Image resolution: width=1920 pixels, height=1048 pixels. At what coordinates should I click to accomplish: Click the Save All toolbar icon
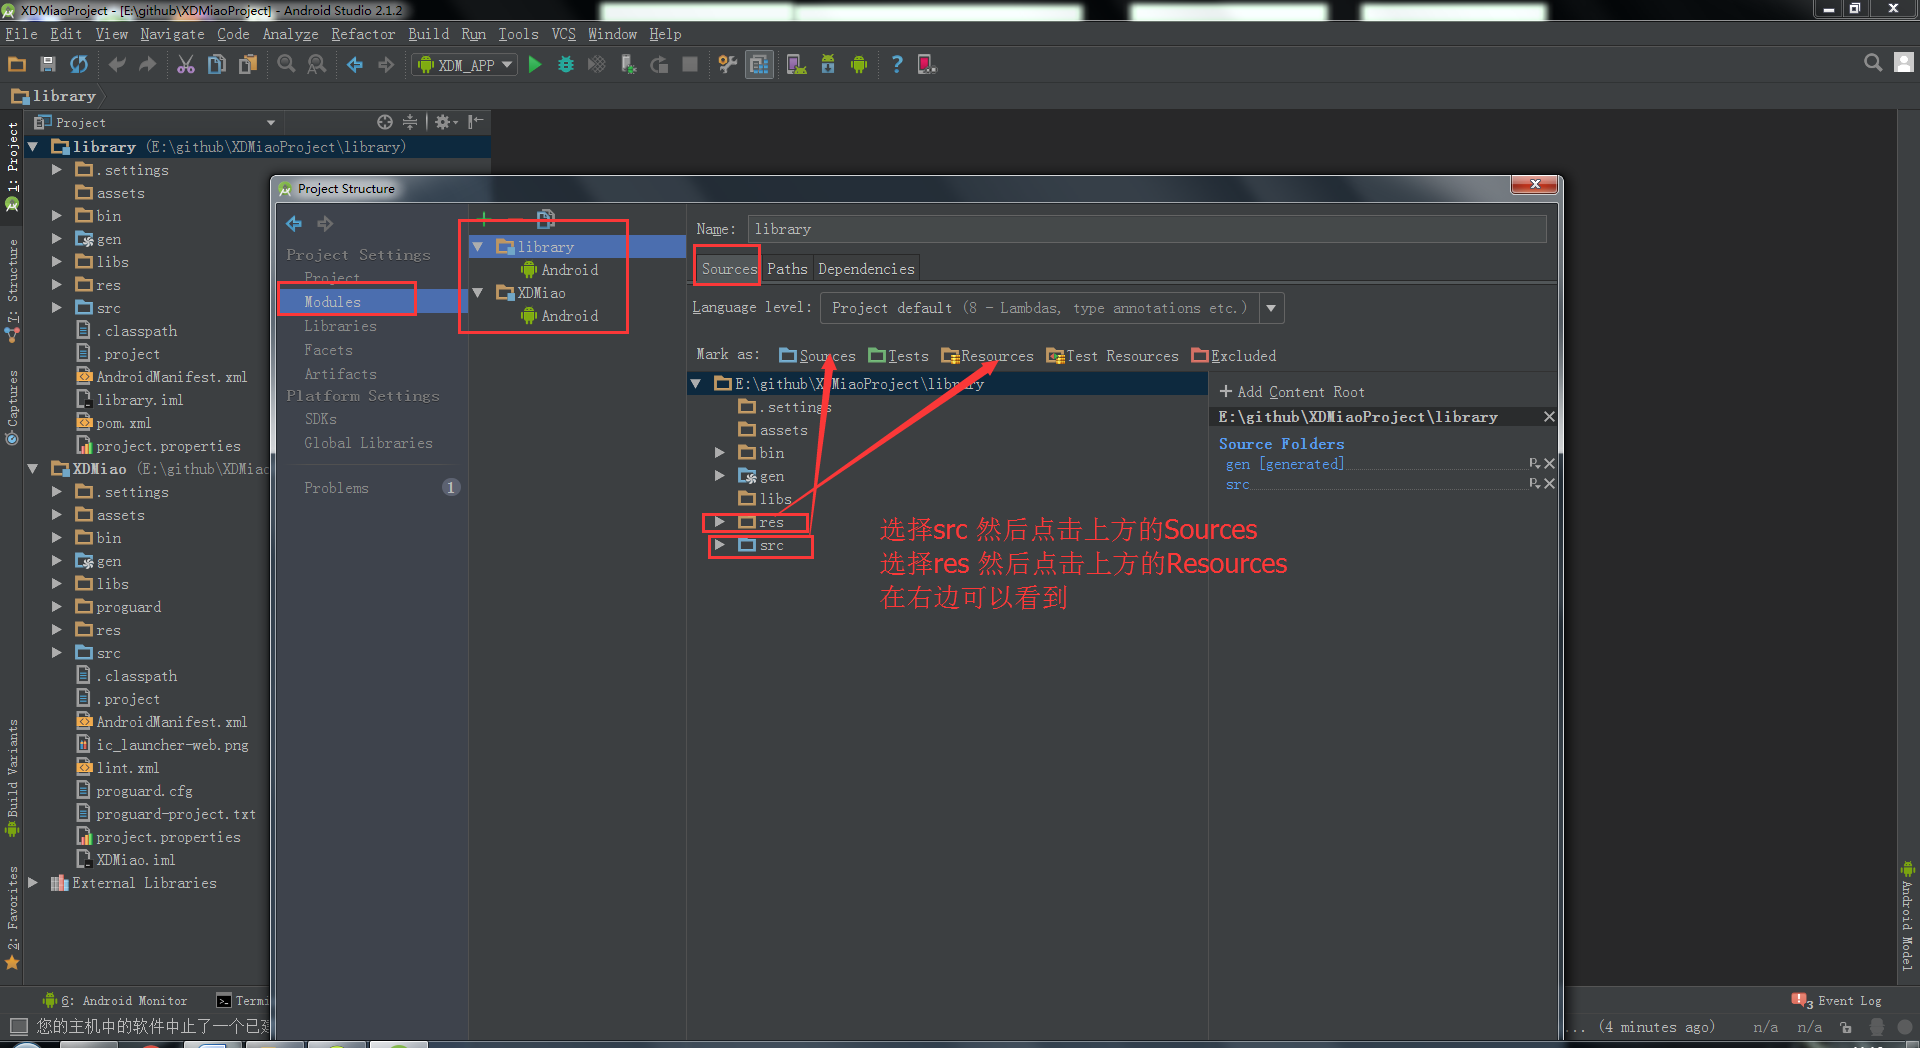click(x=47, y=65)
